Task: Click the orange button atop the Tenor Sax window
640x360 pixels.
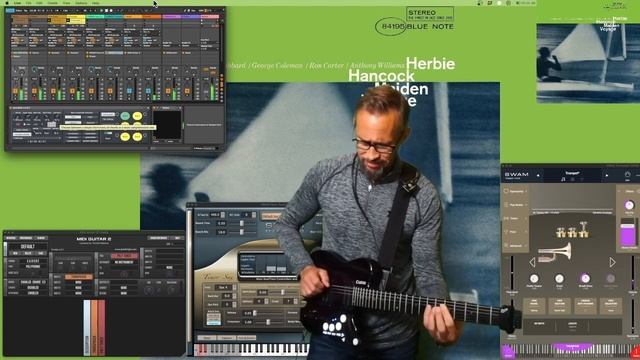Action: point(271,216)
